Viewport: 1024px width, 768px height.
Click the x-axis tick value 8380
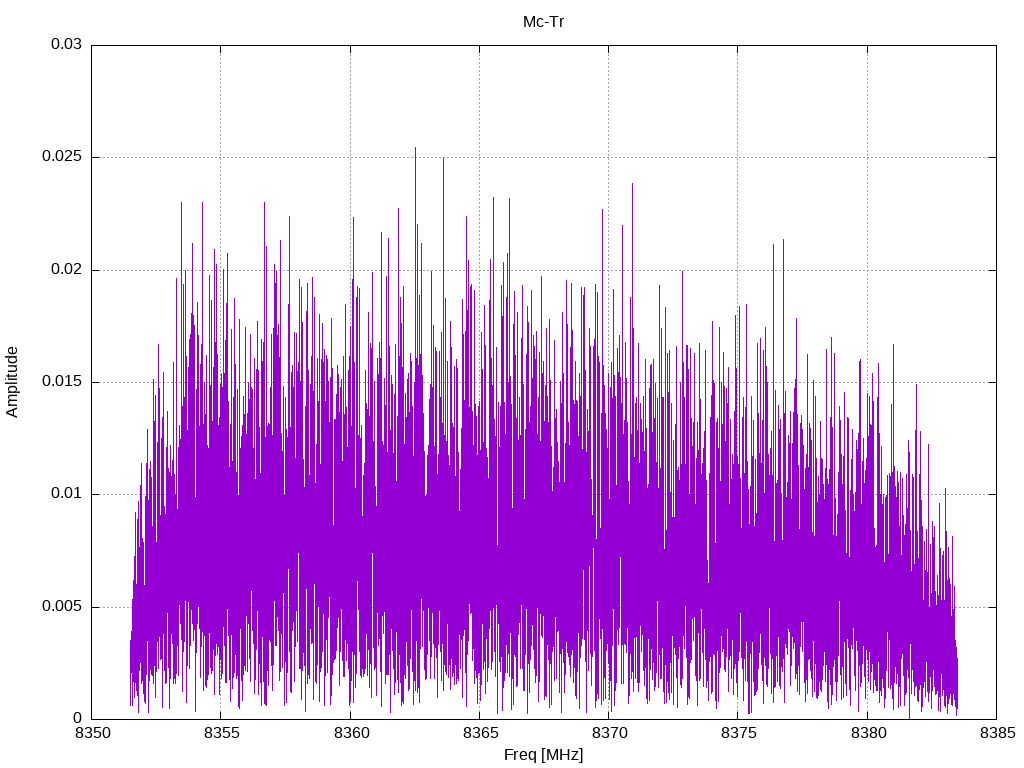pos(869,733)
